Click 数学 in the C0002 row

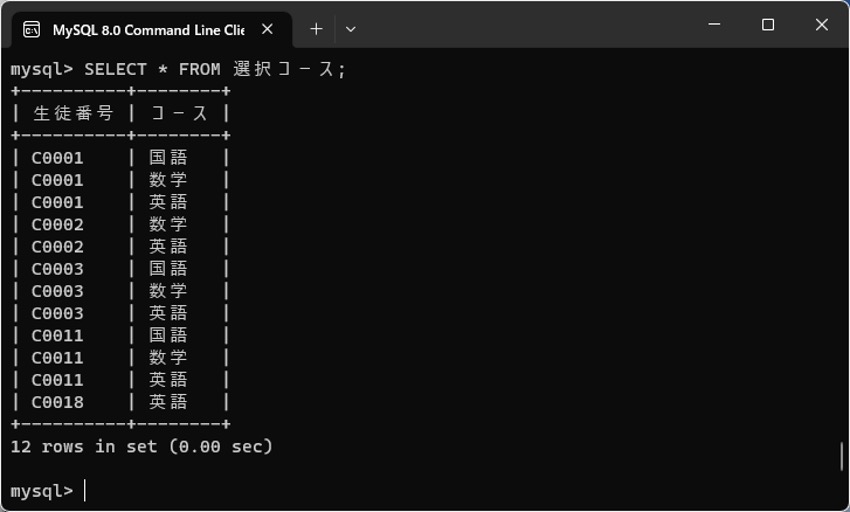coord(168,224)
